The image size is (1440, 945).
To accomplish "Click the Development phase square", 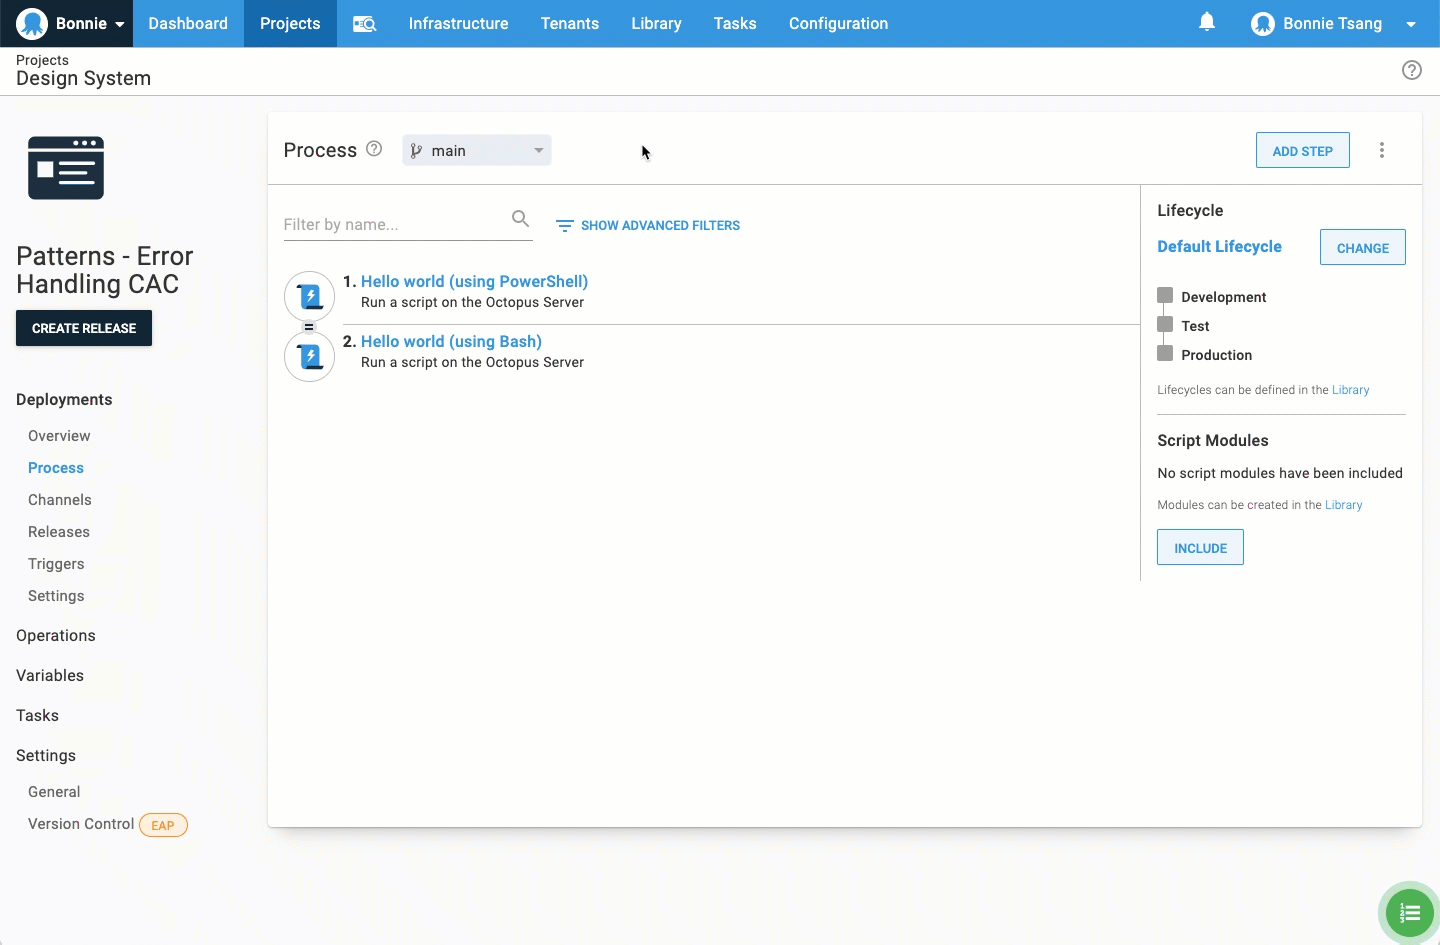I will click(x=1165, y=295).
